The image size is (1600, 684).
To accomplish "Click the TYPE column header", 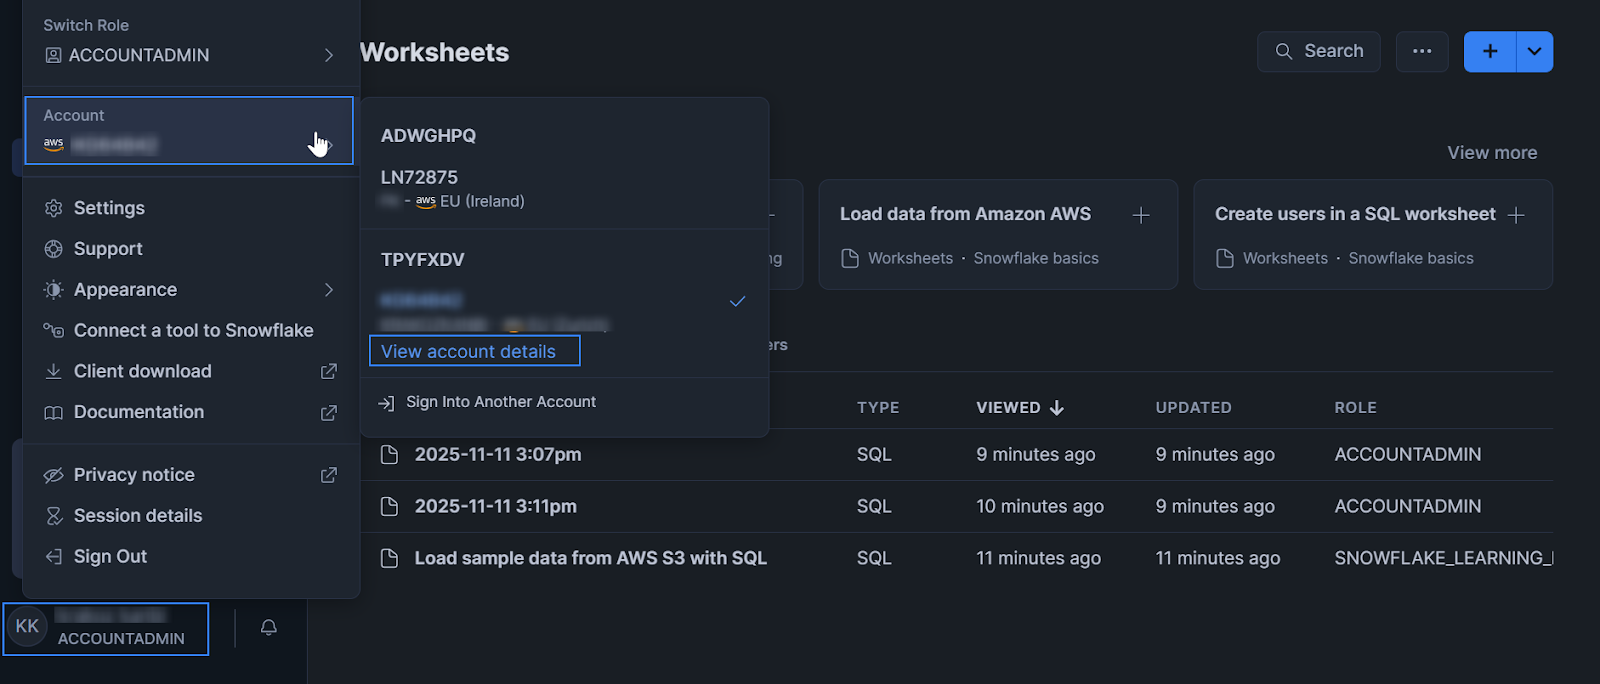I will 878,408.
